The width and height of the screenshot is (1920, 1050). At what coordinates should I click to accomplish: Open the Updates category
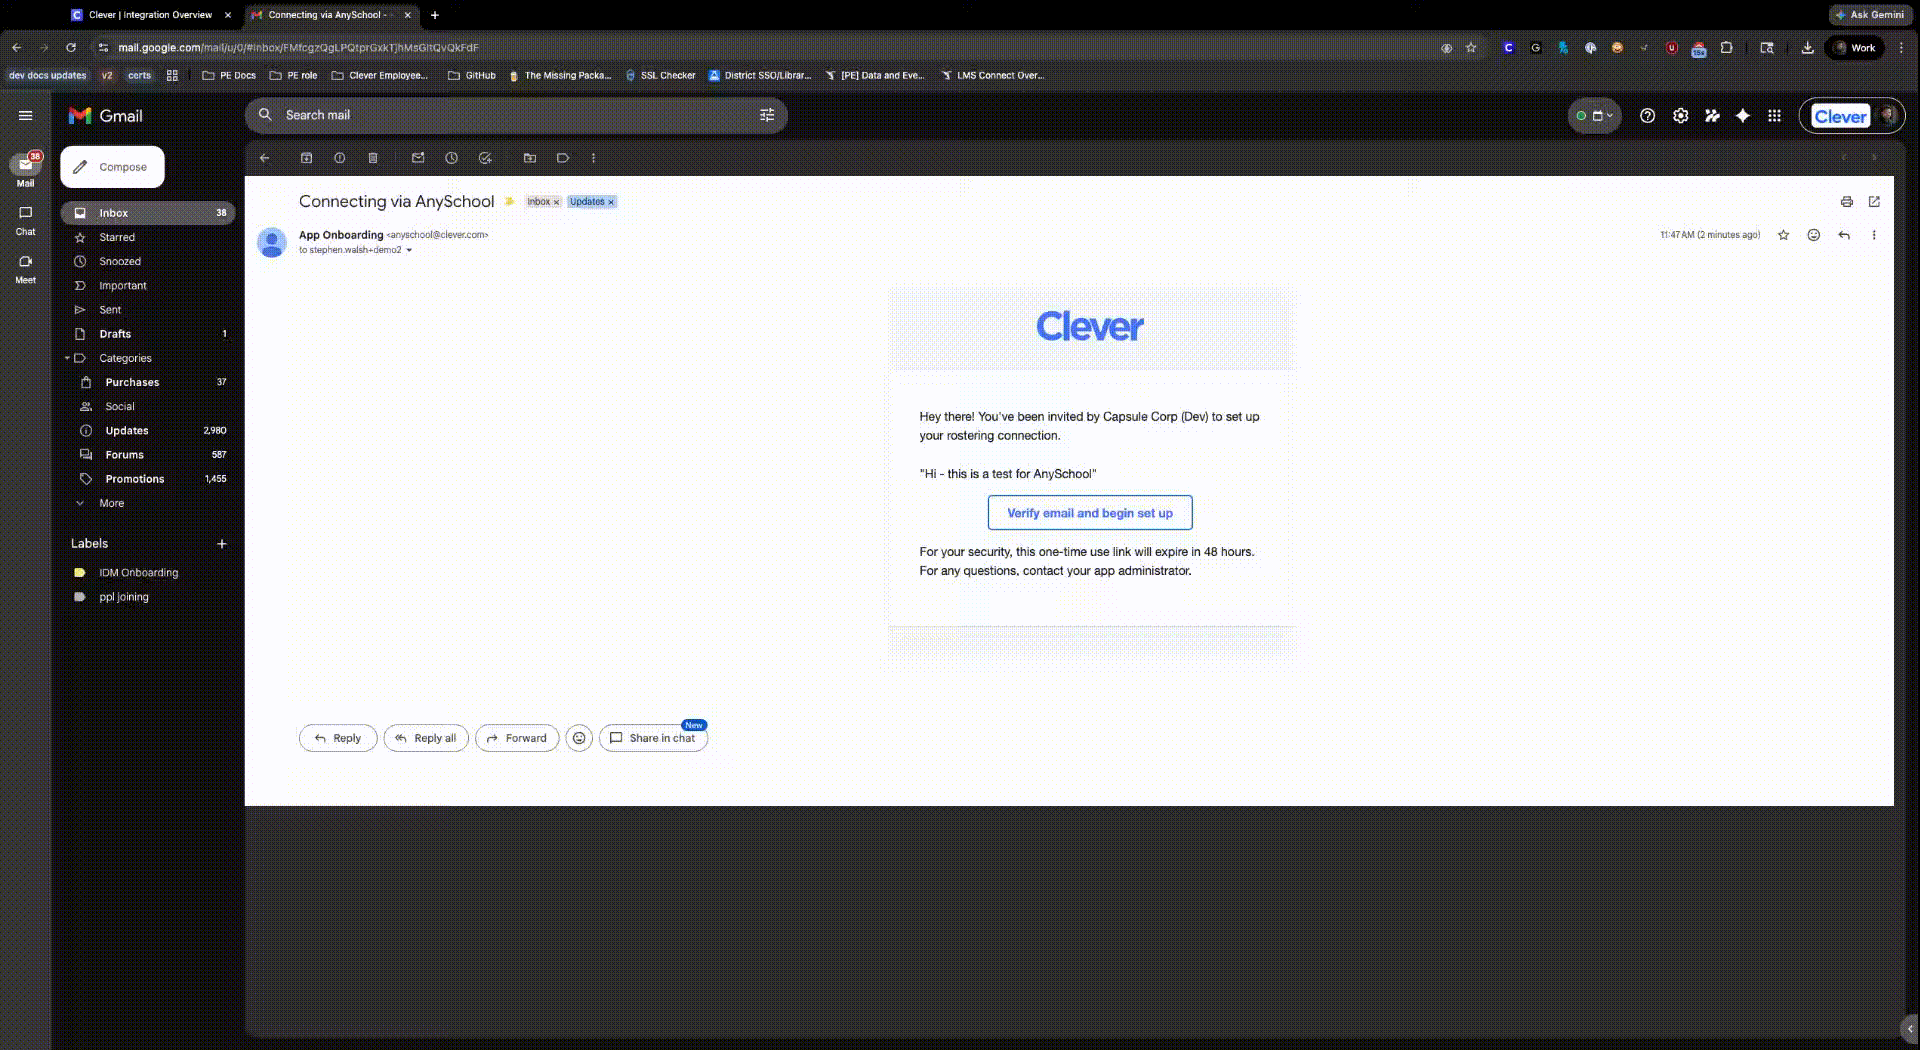click(x=148, y=431)
